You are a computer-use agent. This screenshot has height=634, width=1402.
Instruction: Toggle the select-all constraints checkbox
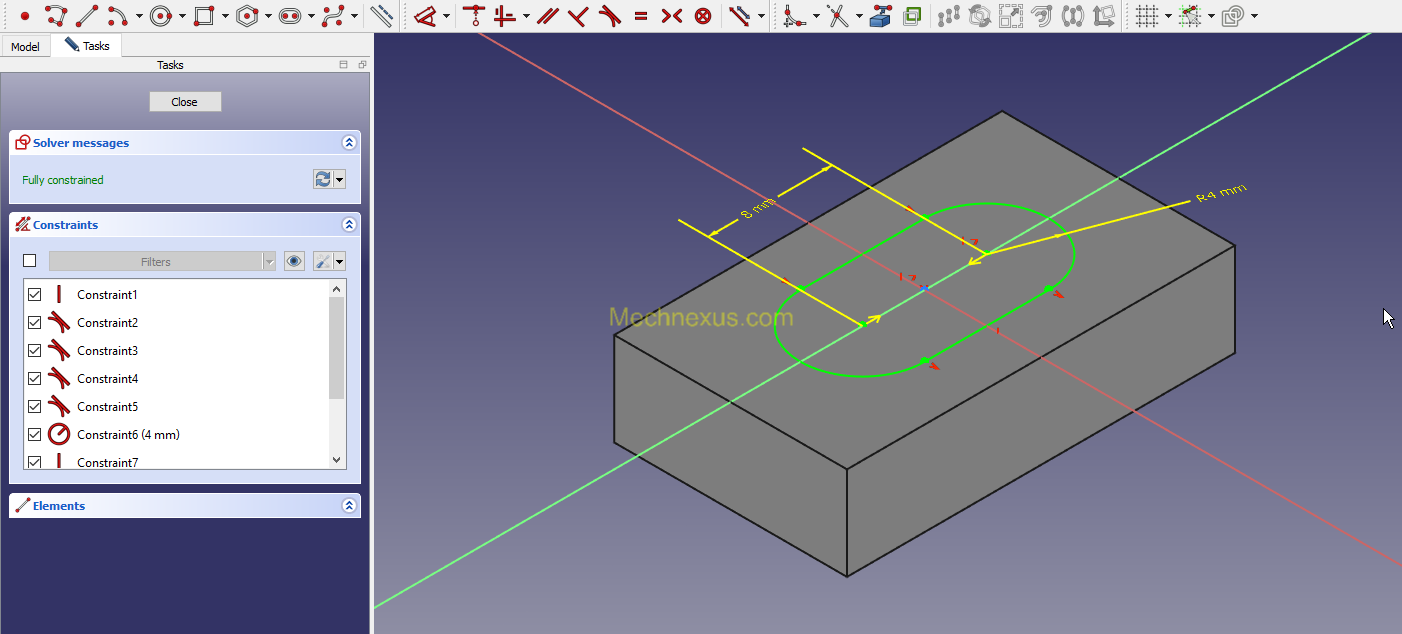pyautogui.click(x=29, y=261)
